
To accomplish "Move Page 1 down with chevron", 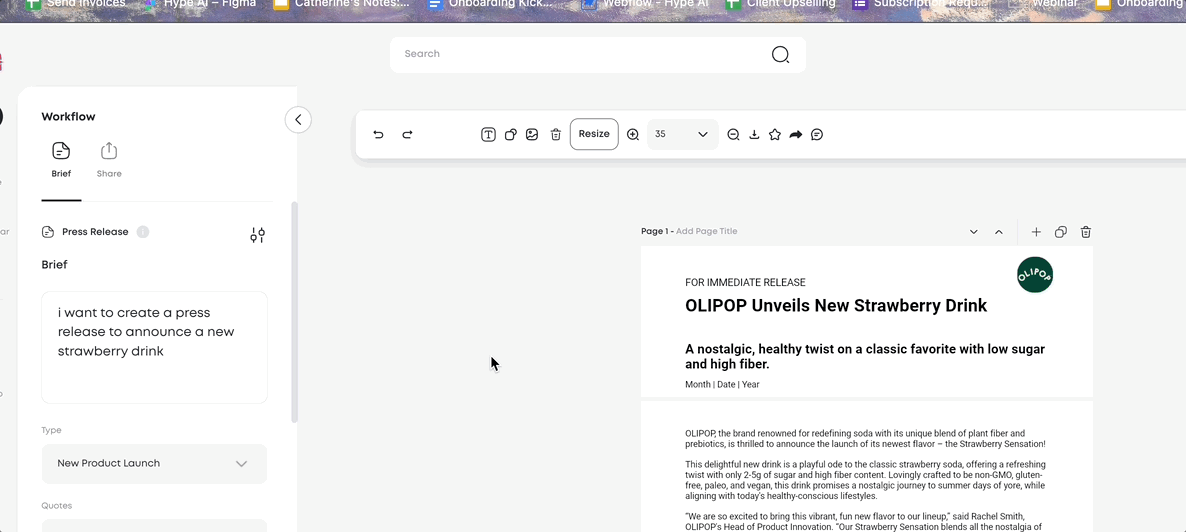I will tap(973, 232).
